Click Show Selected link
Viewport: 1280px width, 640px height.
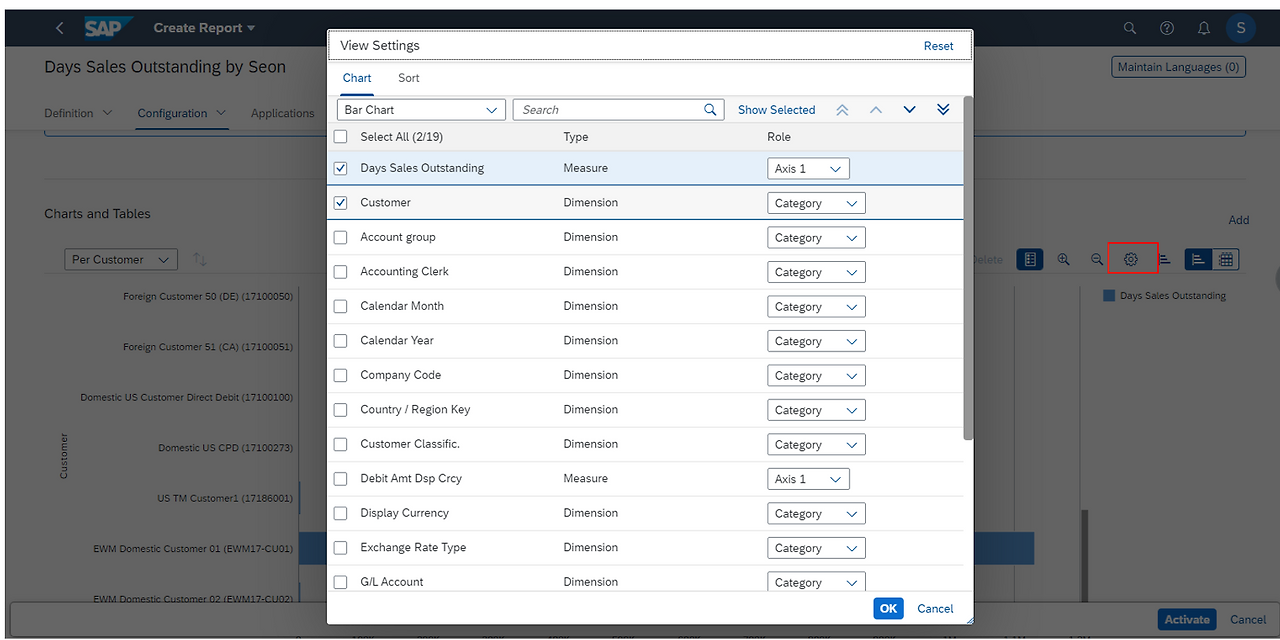pyautogui.click(x=777, y=110)
